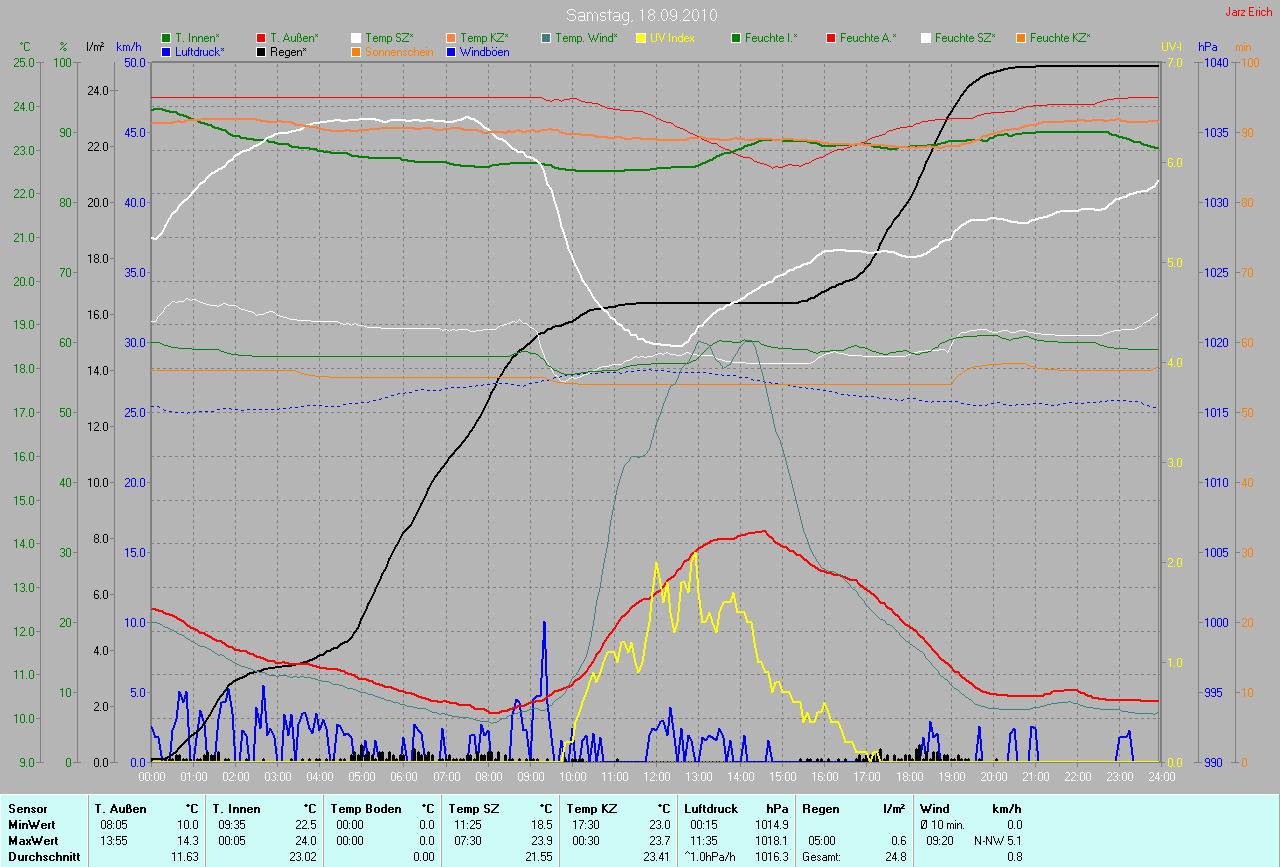Click the 24:00 label on the time axis
Image resolution: width=1280 pixels, height=867 pixels.
click(1160, 776)
